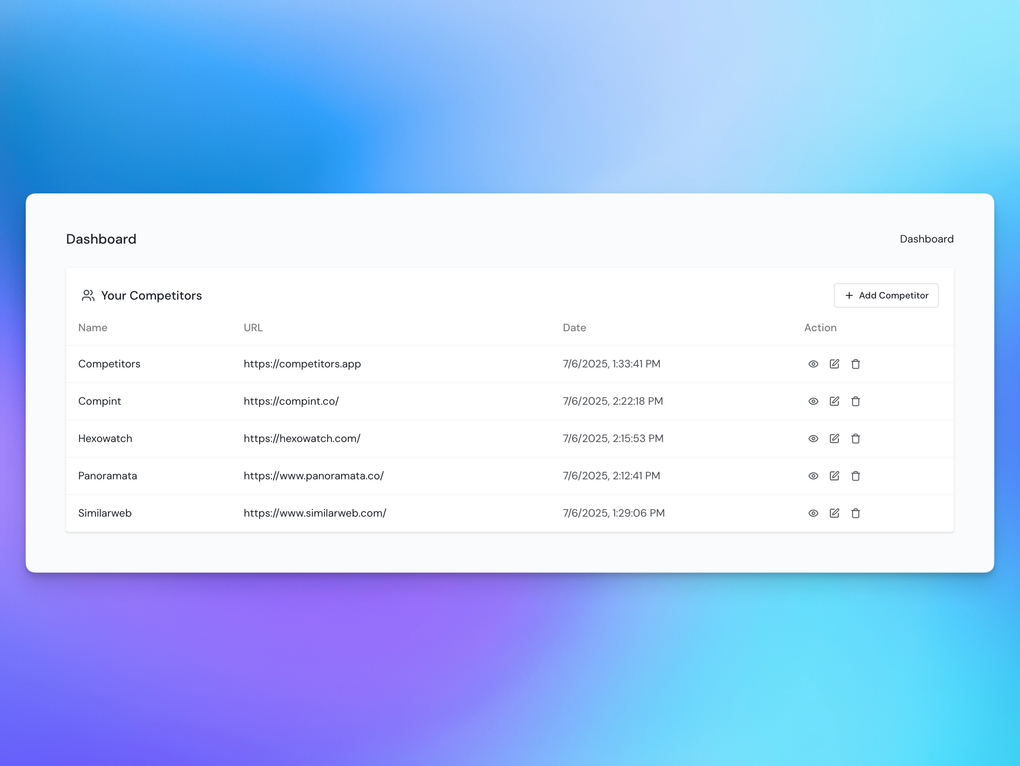
Task: Edit the Competitors row entry
Action: pos(835,364)
